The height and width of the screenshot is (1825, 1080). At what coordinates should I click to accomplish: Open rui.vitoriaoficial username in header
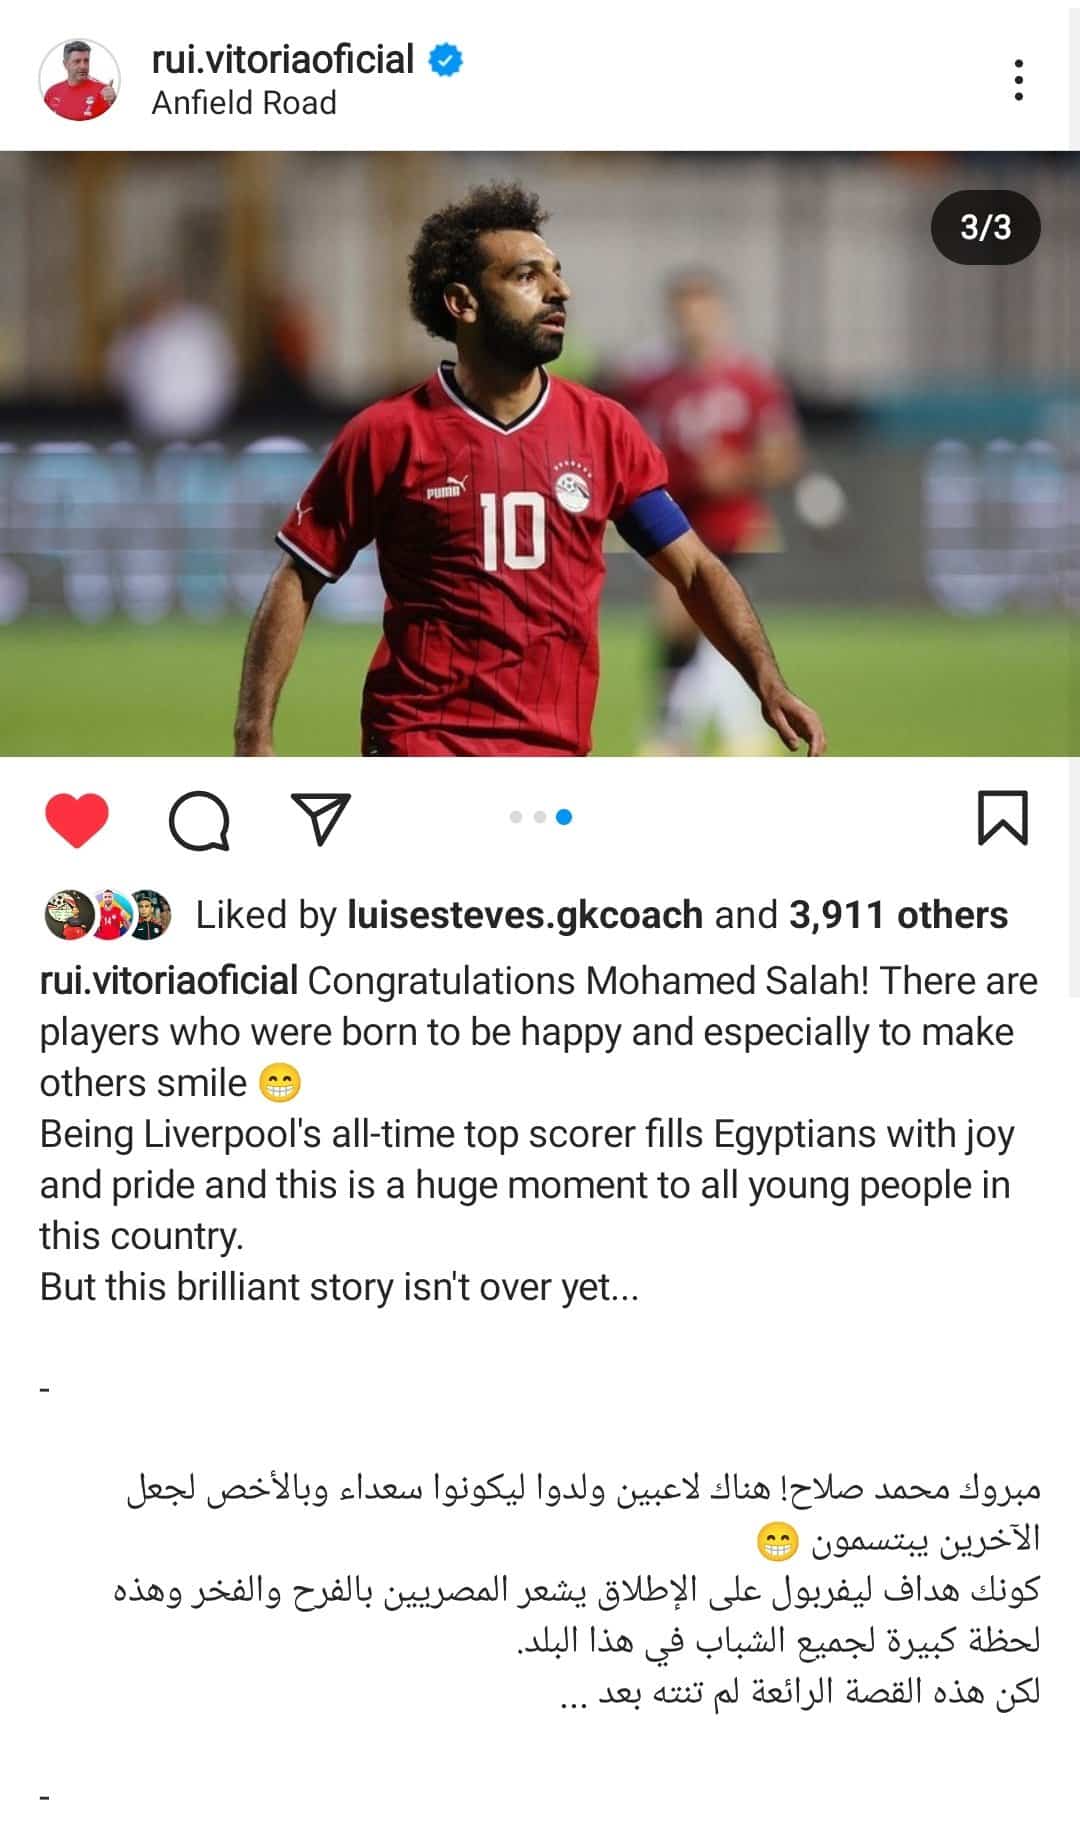coord(282,60)
